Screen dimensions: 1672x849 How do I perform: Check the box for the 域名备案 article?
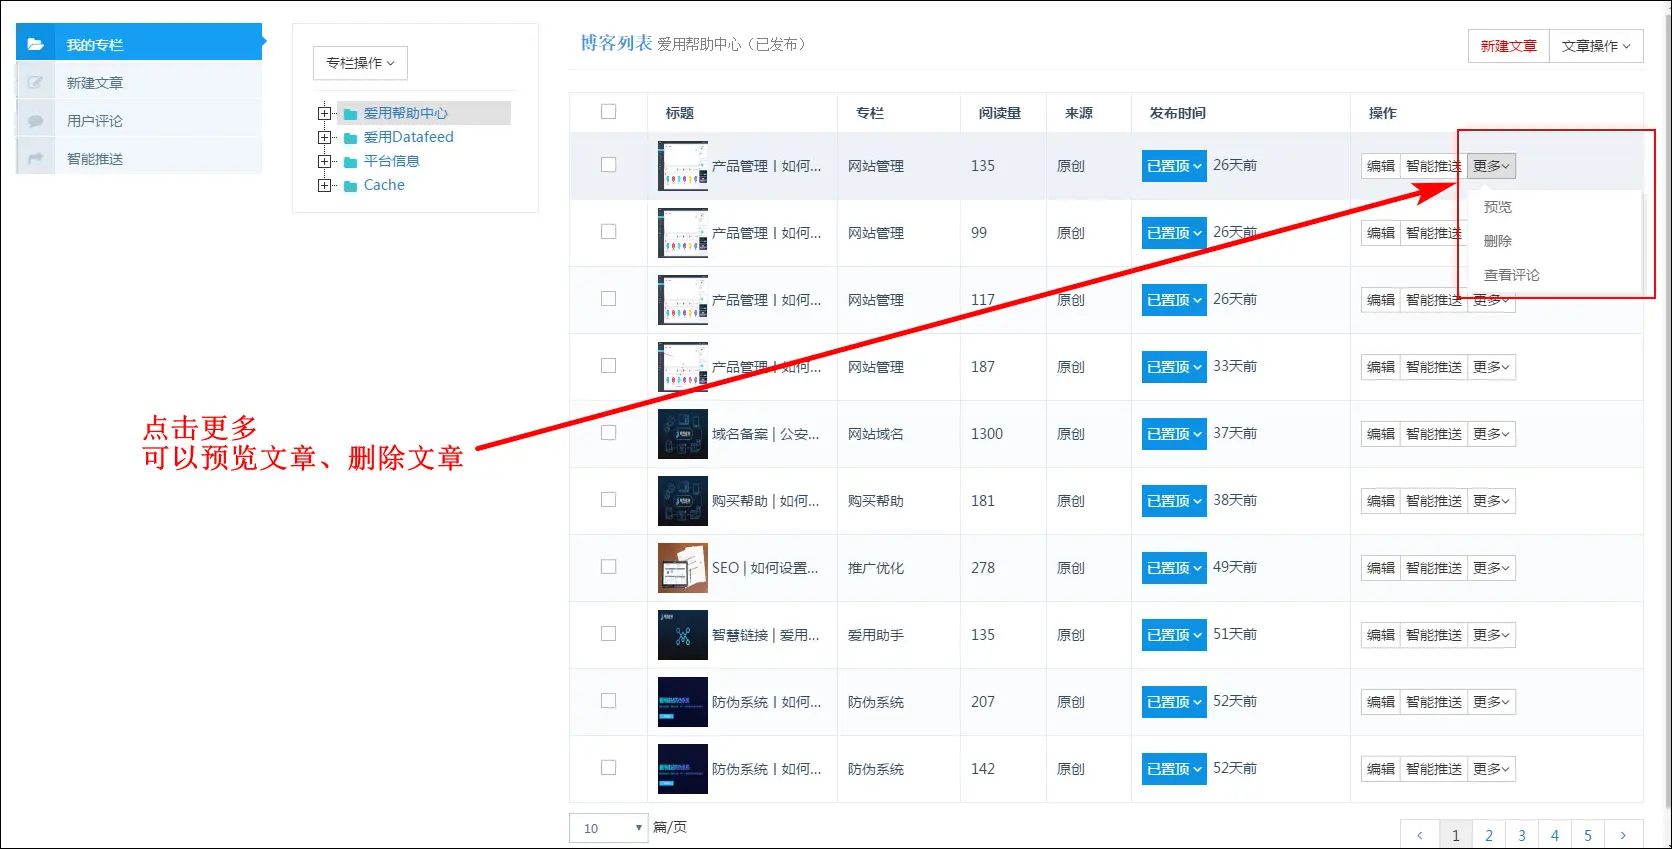pyautogui.click(x=608, y=433)
